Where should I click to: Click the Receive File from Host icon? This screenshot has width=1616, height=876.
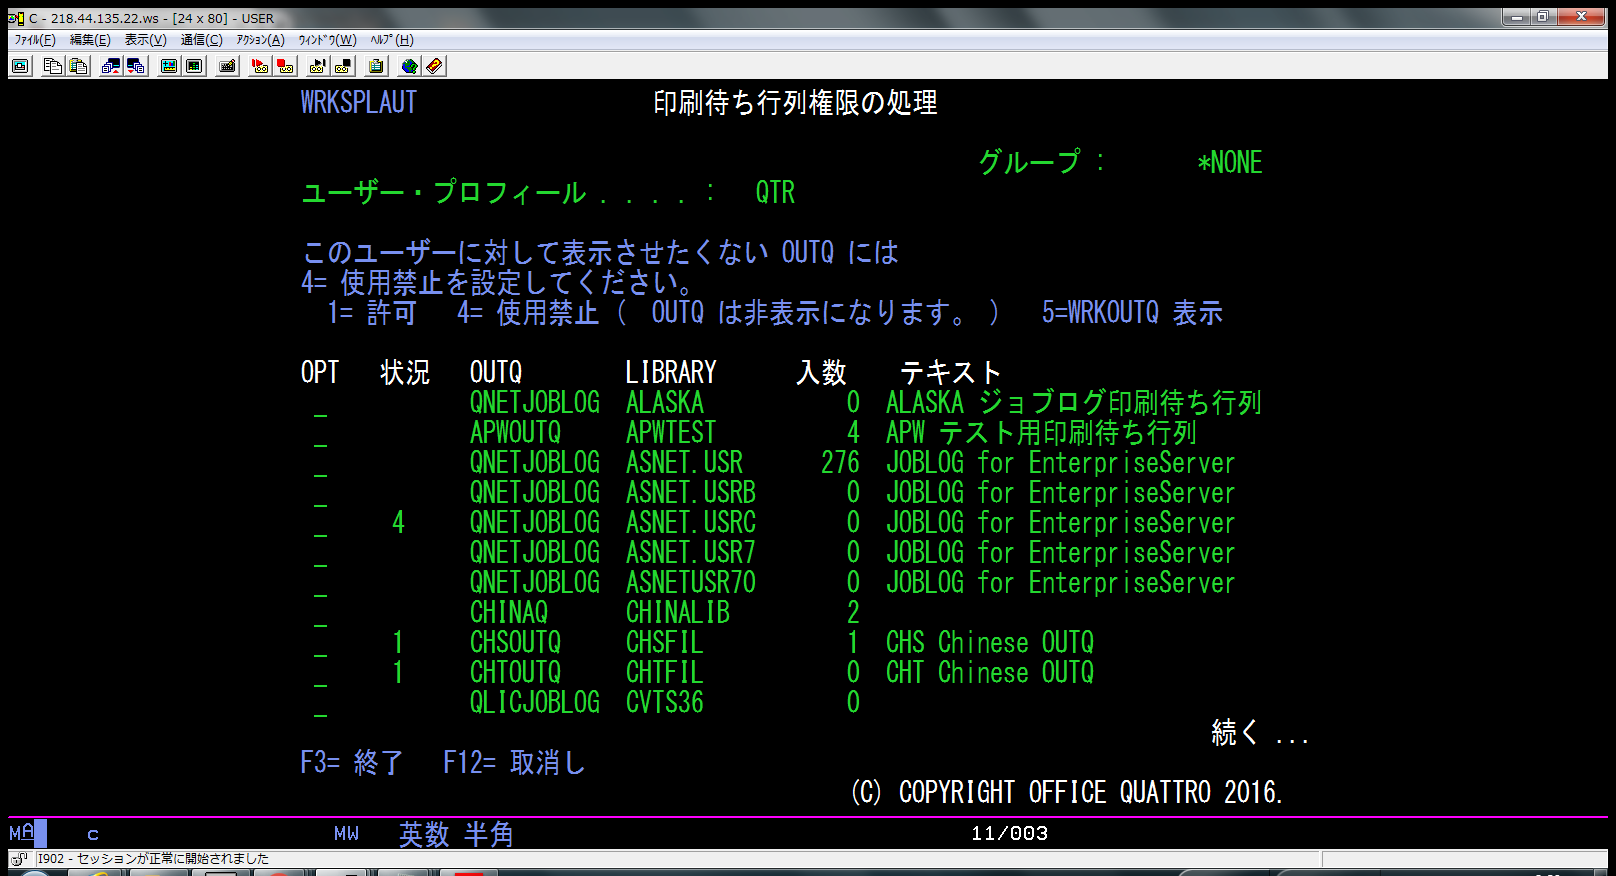(x=136, y=66)
